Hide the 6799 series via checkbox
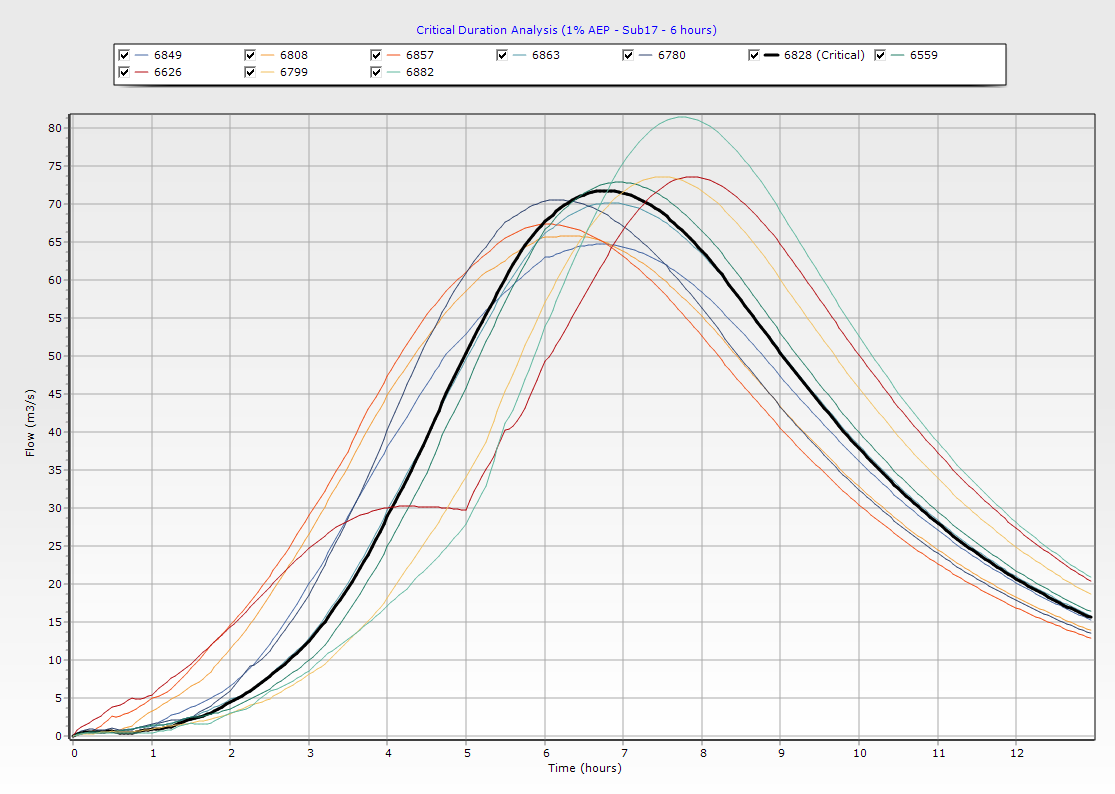 pos(250,72)
